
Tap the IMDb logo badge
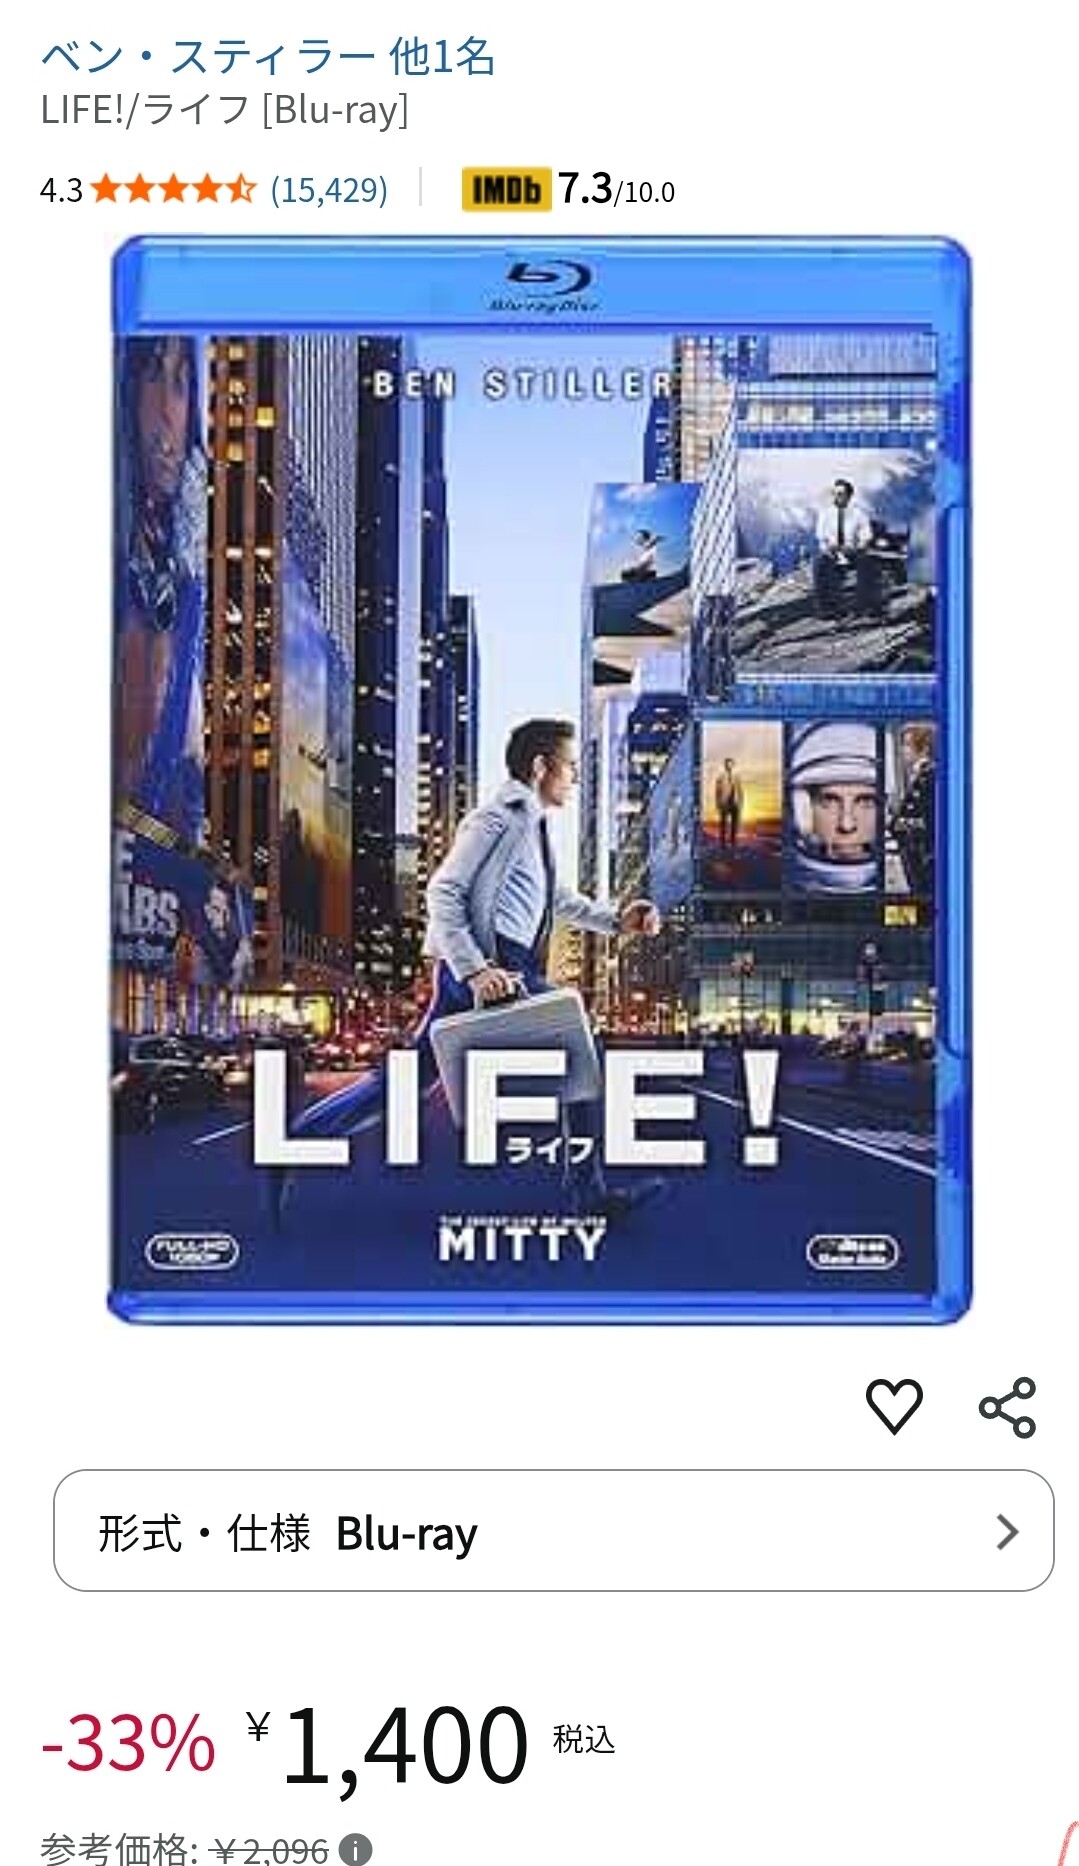point(506,189)
